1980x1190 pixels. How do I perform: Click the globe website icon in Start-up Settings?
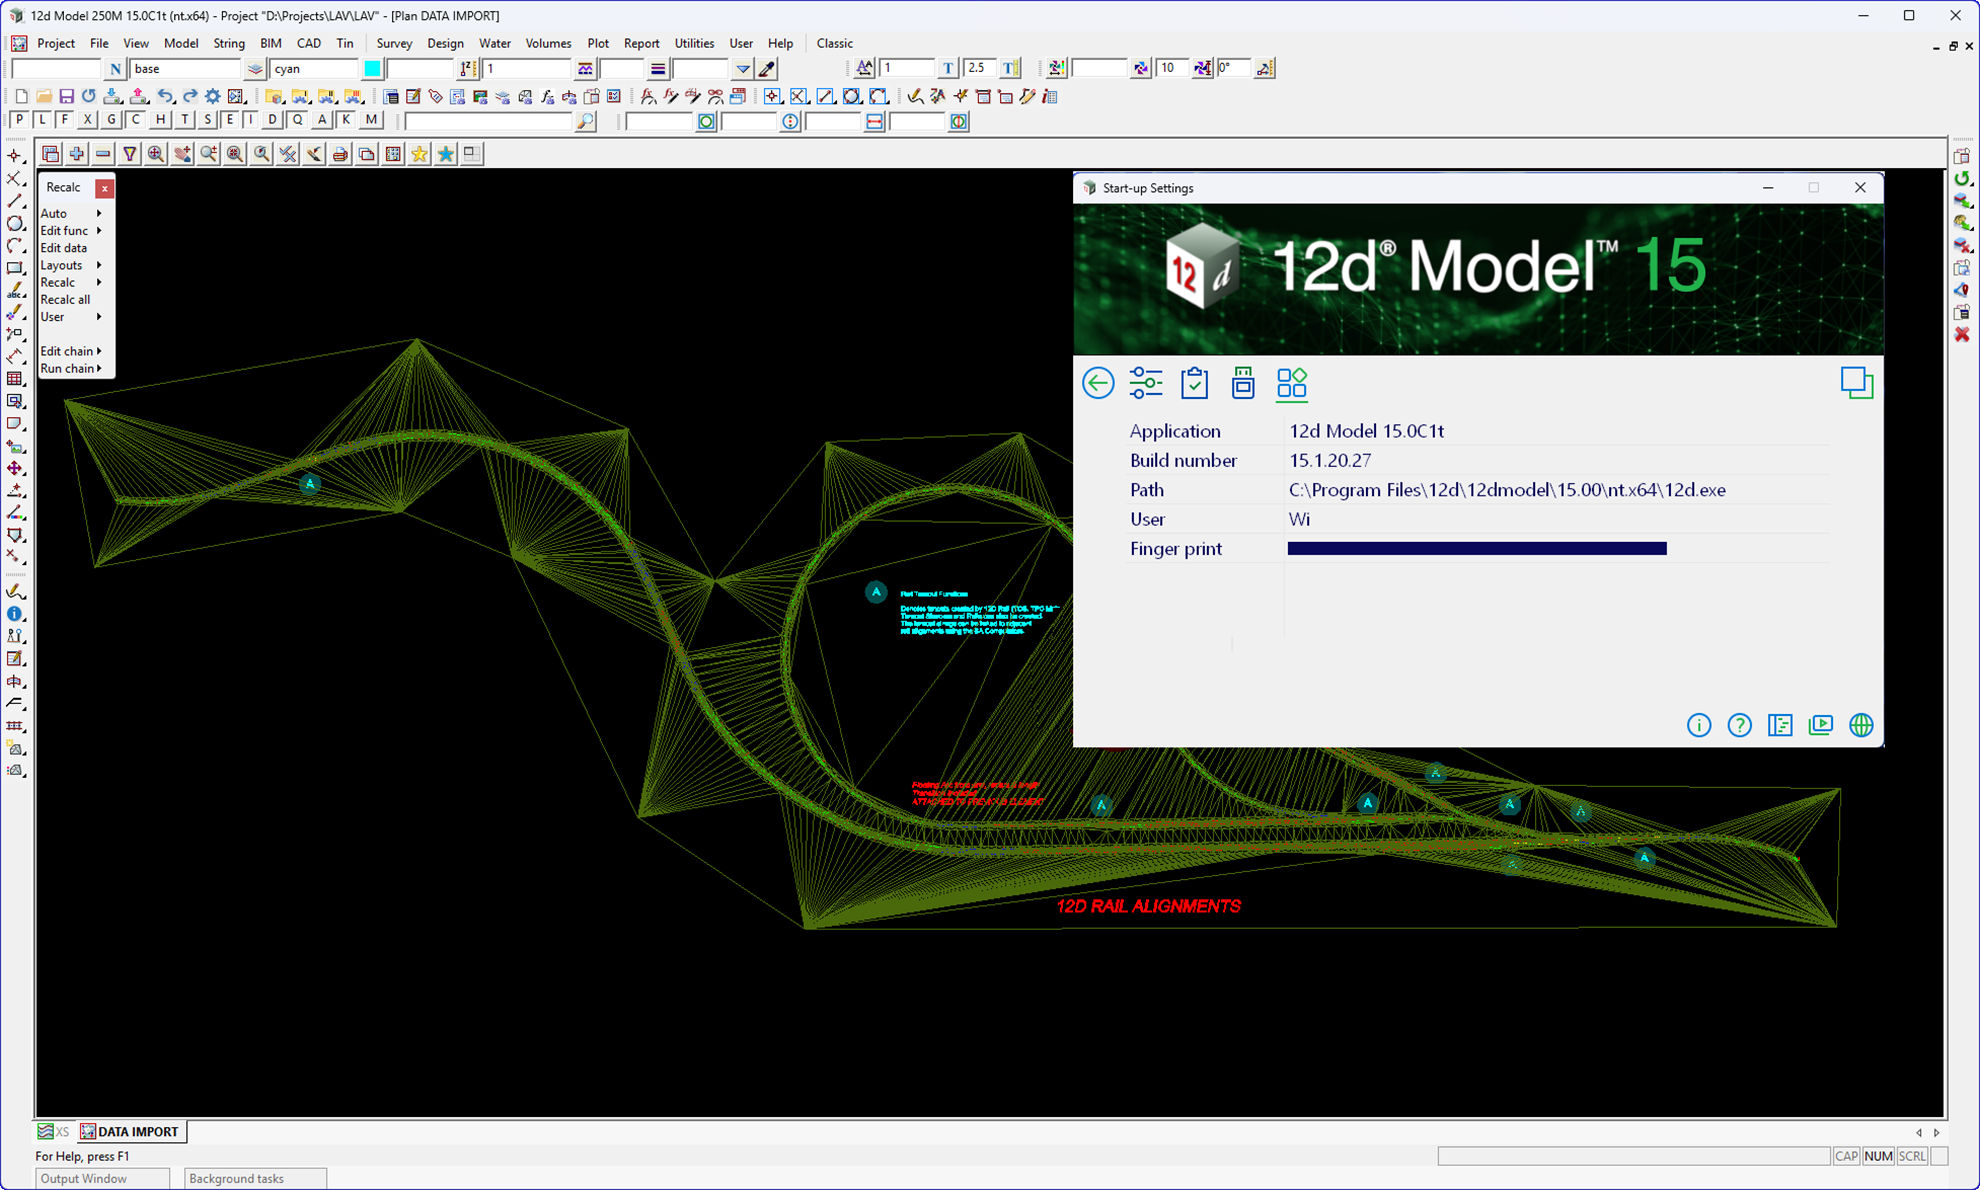[x=1861, y=725]
